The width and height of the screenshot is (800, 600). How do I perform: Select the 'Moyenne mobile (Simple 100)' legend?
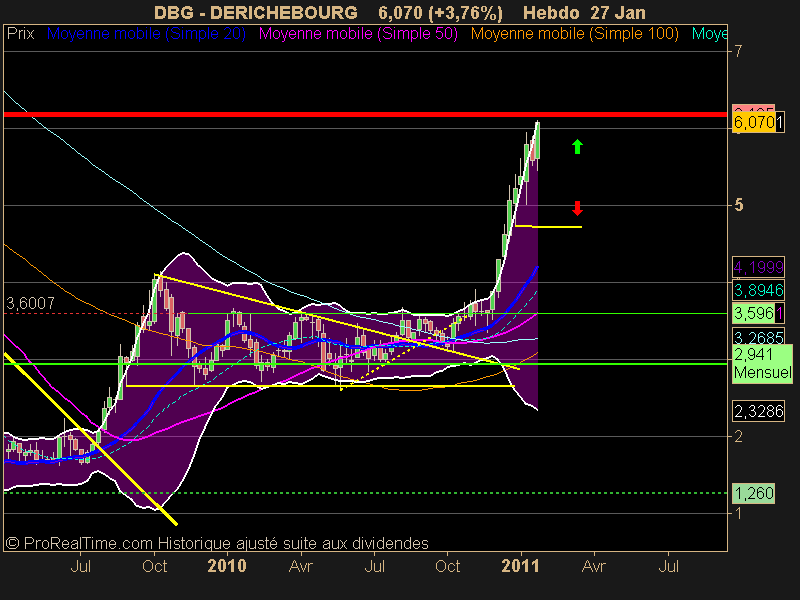coord(574,34)
